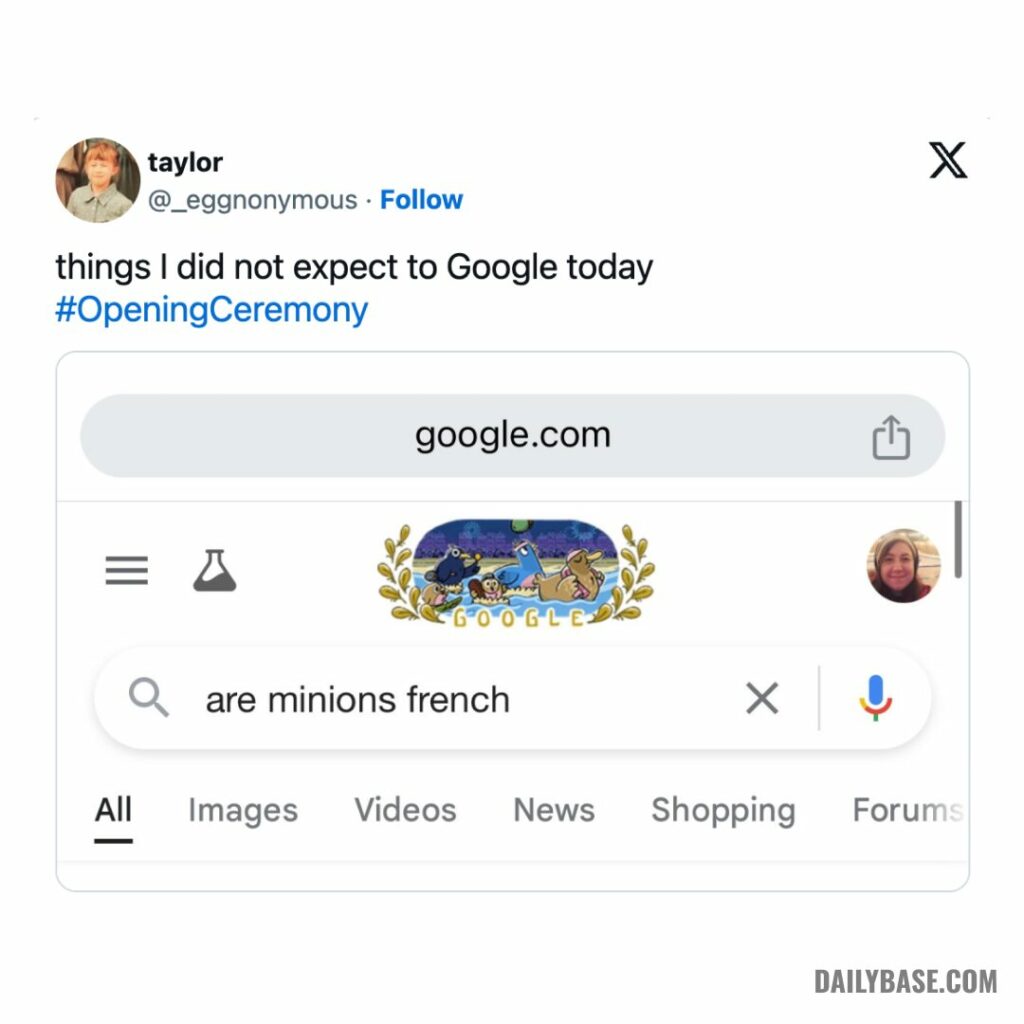Image resolution: width=1024 pixels, height=1024 pixels.
Task: Click the magnifying glass search icon
Action: [x=149, y=698]
